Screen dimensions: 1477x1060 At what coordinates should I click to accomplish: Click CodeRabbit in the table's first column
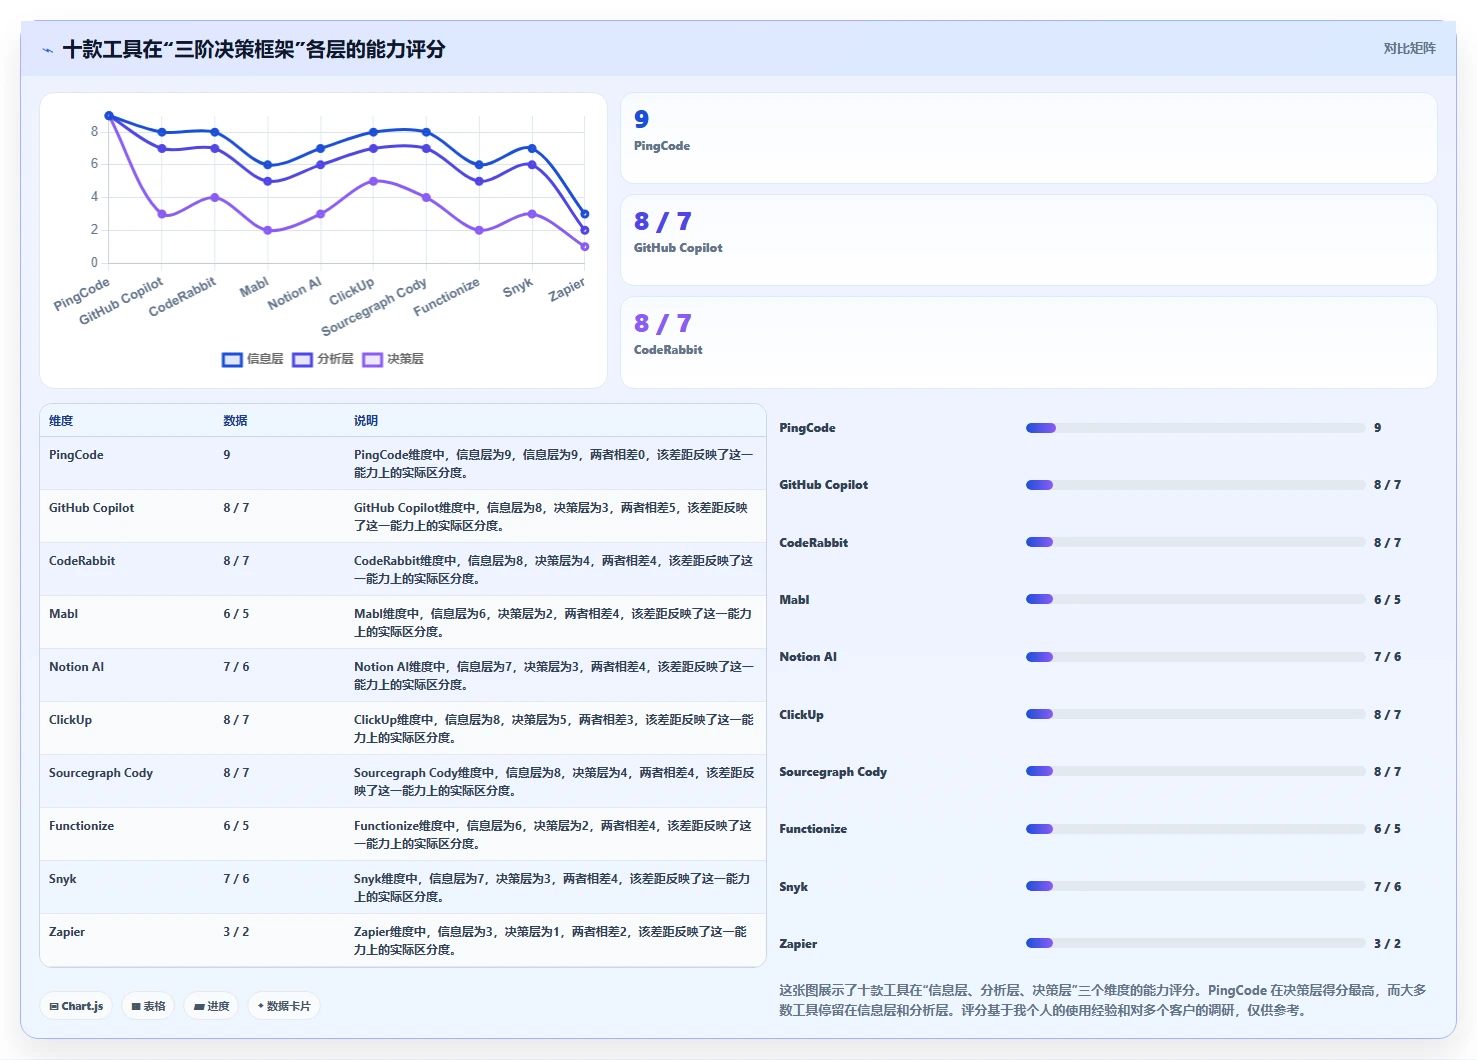tap(82, 561)
